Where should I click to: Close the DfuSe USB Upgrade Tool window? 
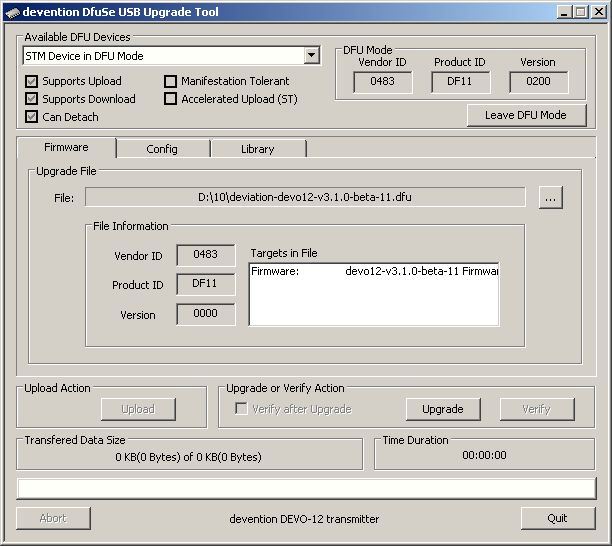(599, 12)
